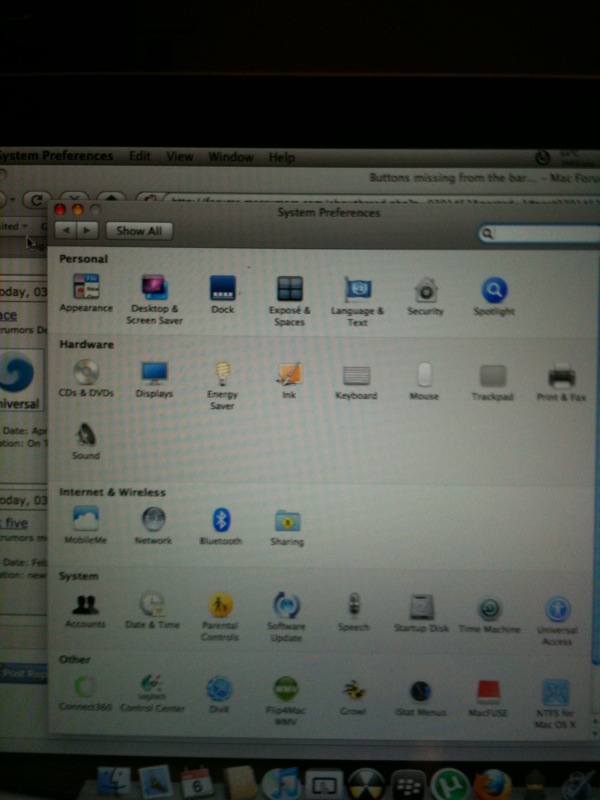Screen dimensions: 600x800
Task: Open the Window menu
Action: [x=231, y=157]
